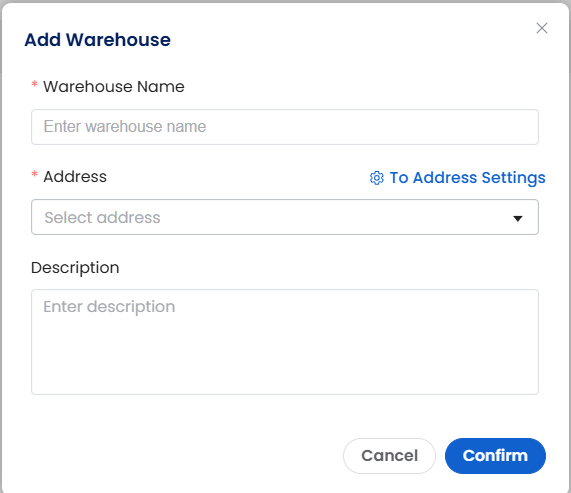Viewport: 571px width, 493px height.
Task: Click the empty lower part of Description box
Action: tap(285, 364)
